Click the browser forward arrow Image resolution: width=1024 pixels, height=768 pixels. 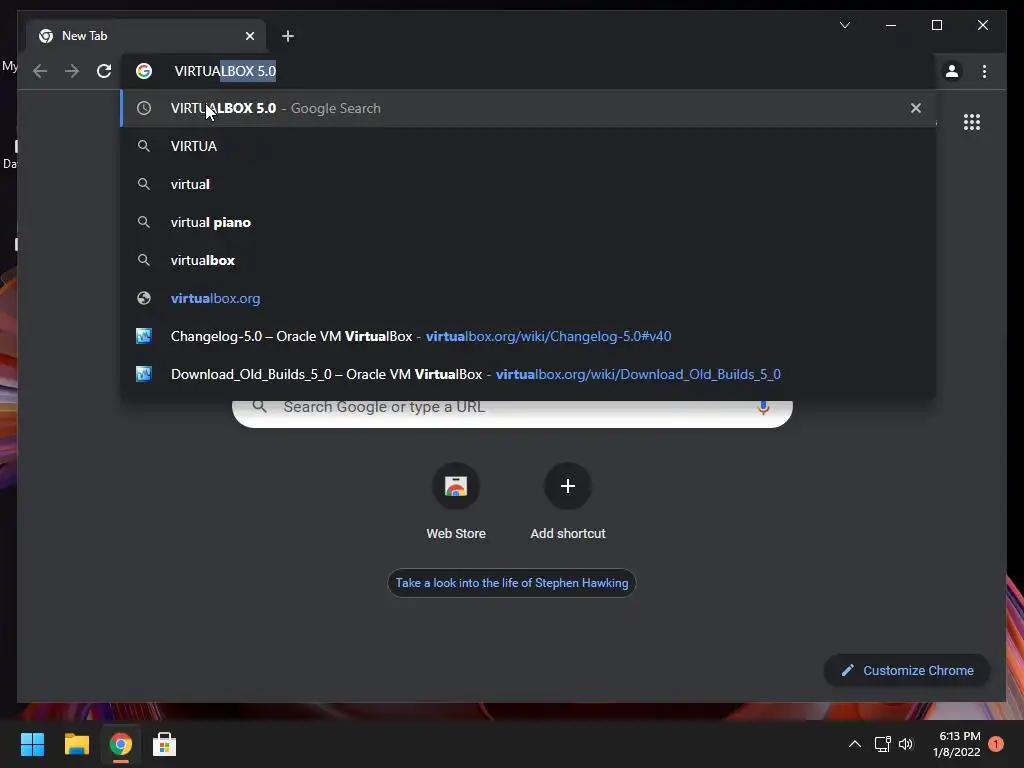coord(72,71)
